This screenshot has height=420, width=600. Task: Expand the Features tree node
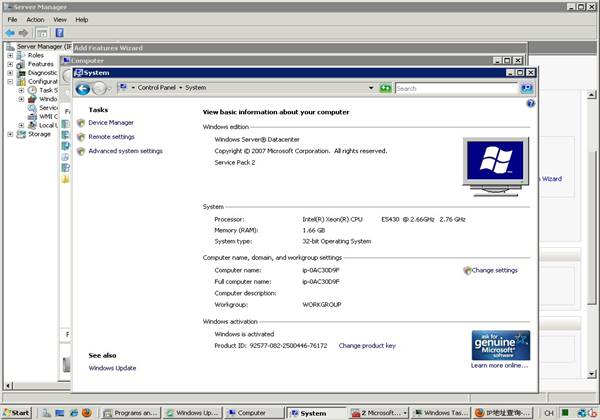pos(10,64)
